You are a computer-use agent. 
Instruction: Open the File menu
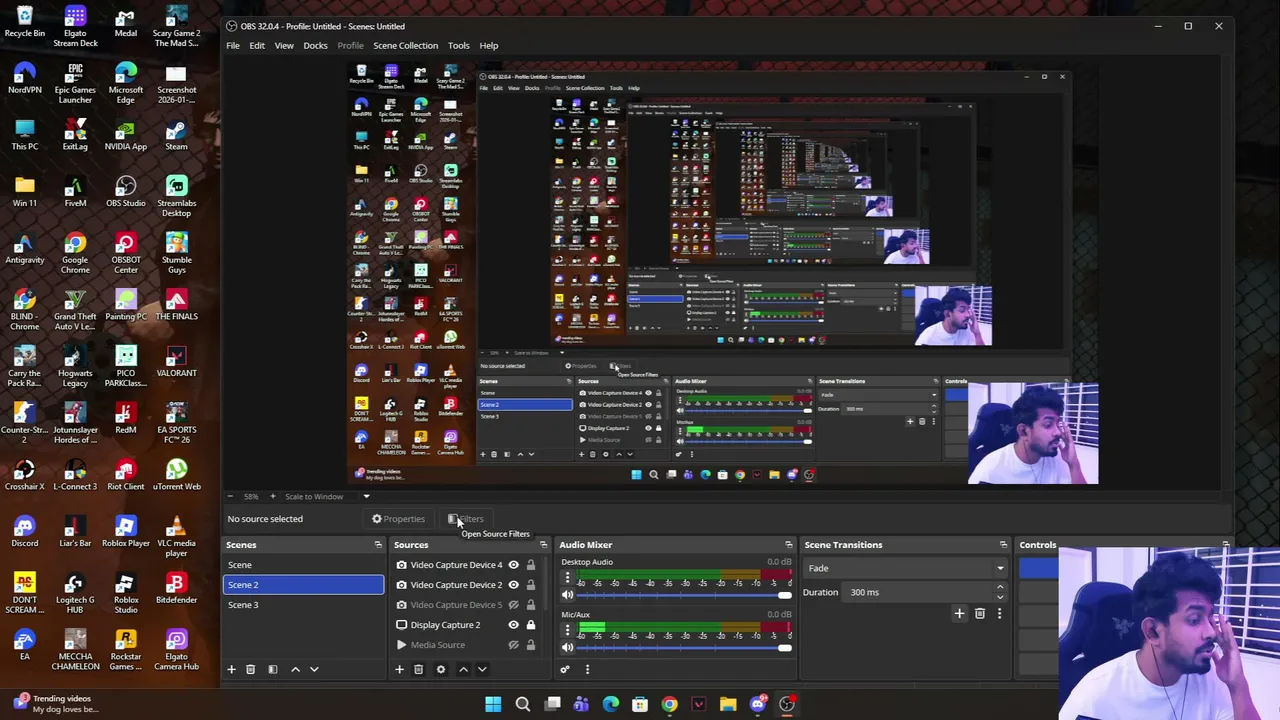(233, 45)
